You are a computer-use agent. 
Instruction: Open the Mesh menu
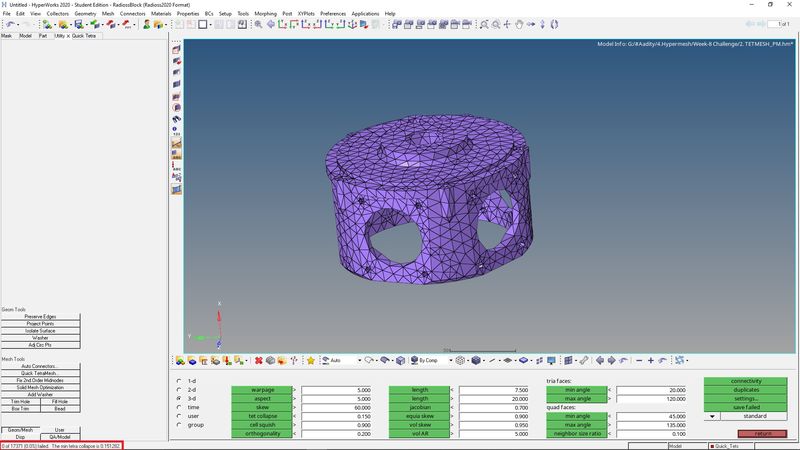[x=108, y=14]
